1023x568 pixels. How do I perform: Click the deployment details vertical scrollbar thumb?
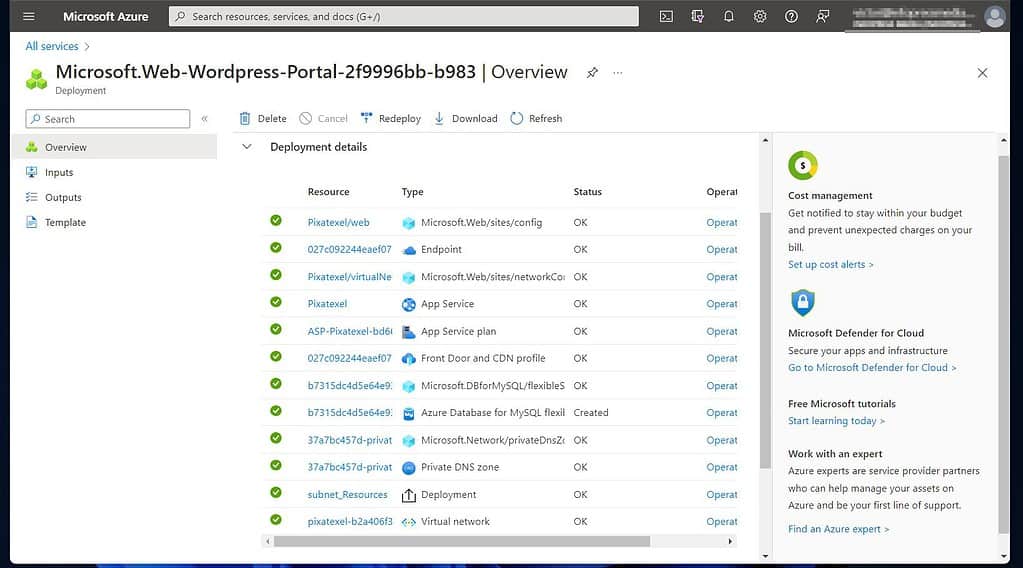click(765, 340)
